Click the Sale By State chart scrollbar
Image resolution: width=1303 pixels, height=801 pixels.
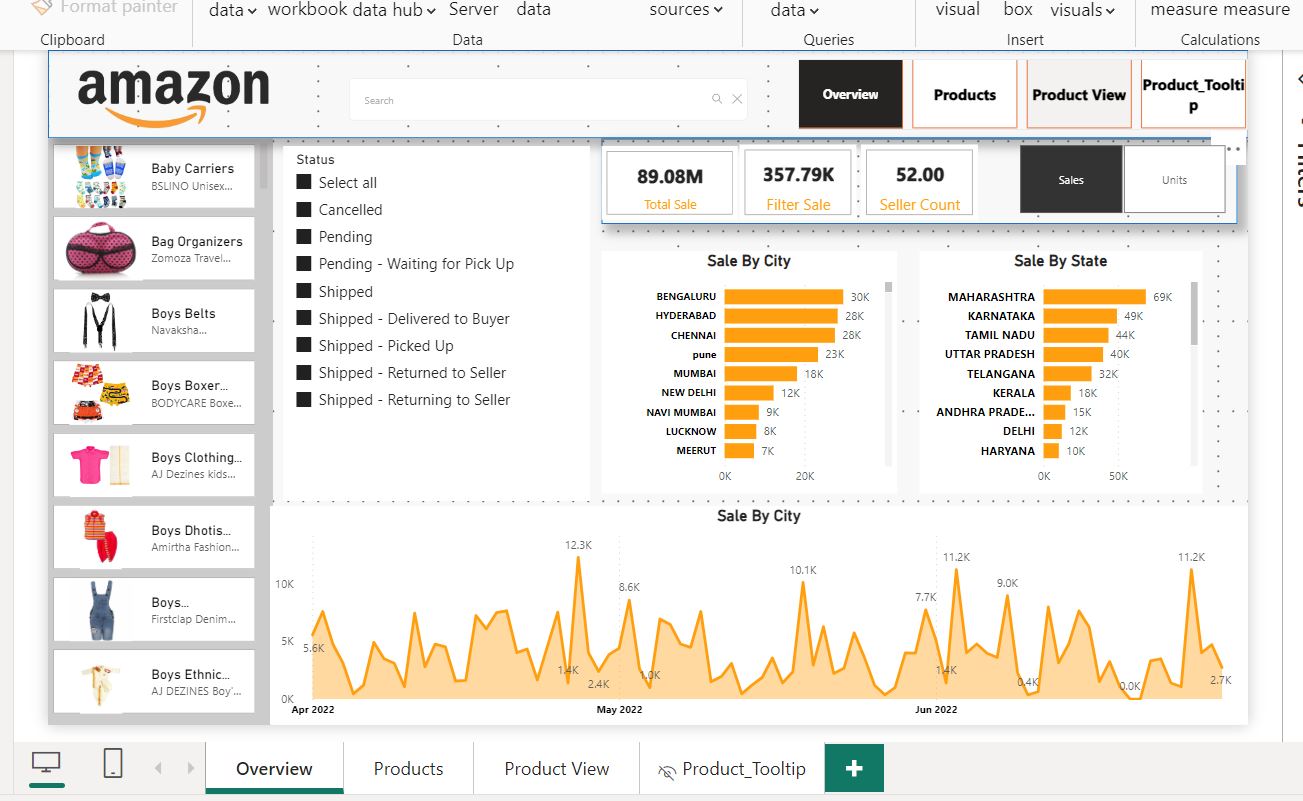[x=1194, y=314]
